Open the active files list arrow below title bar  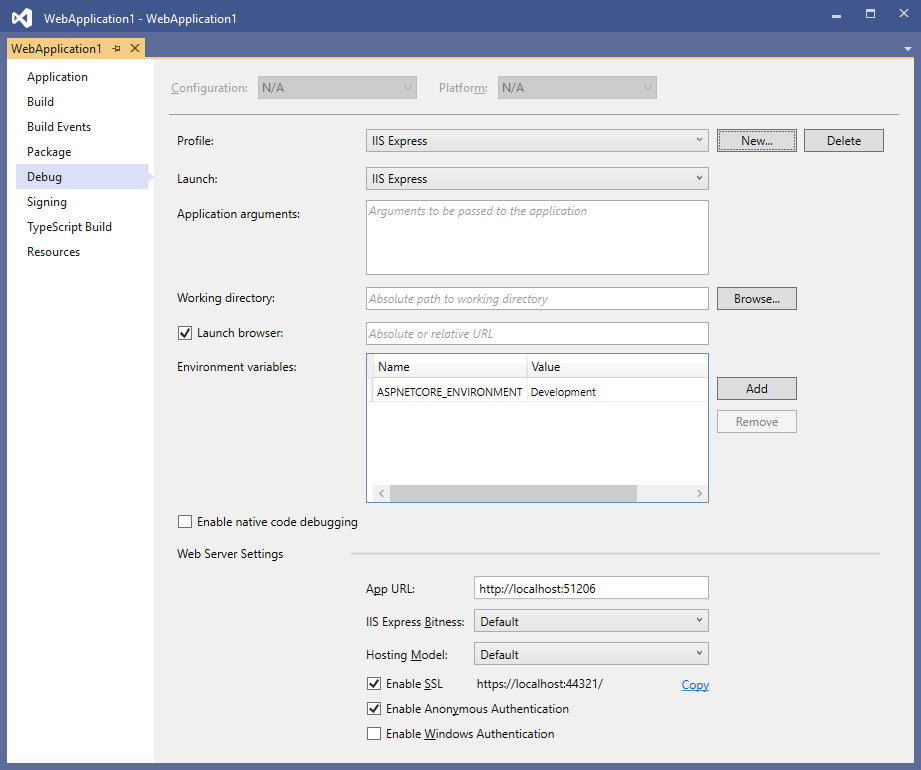click(906, 47)
